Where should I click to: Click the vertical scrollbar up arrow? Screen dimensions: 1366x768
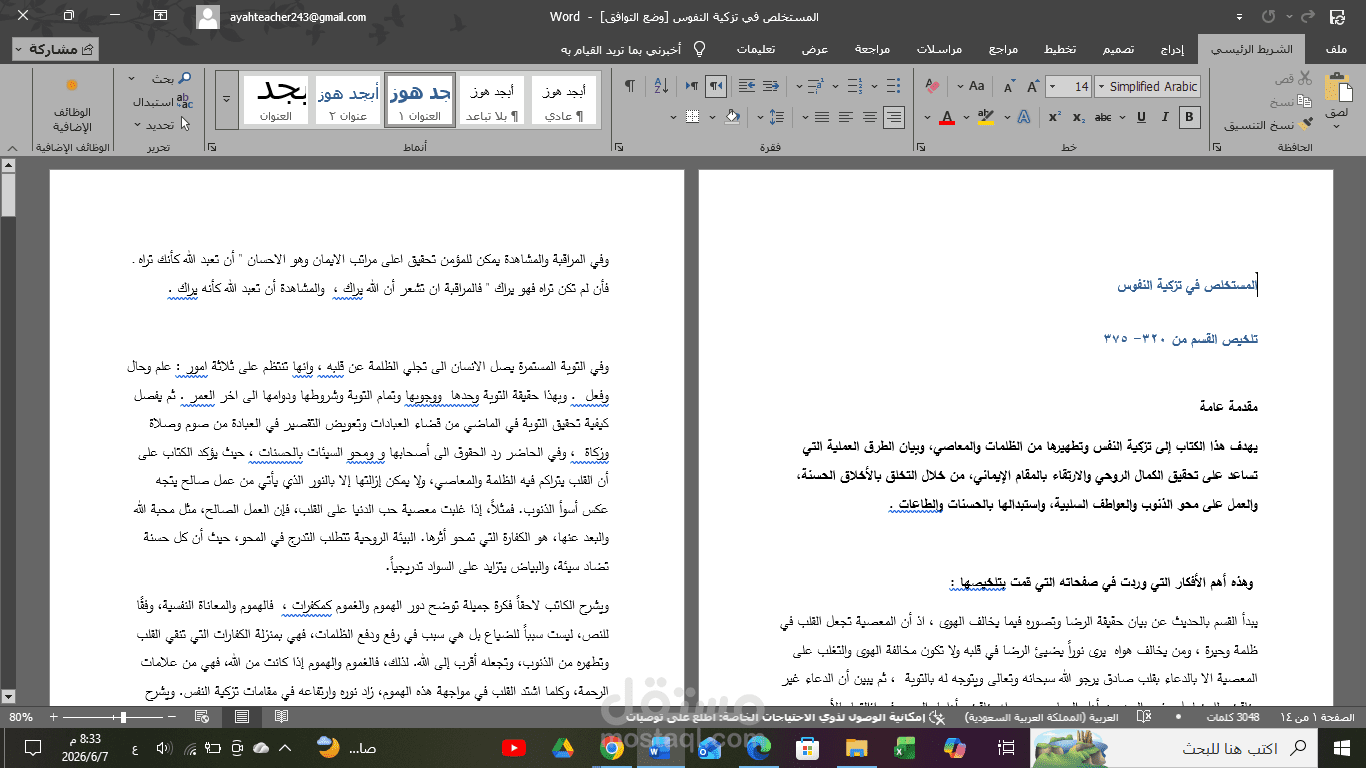click(x=9, y=165)
